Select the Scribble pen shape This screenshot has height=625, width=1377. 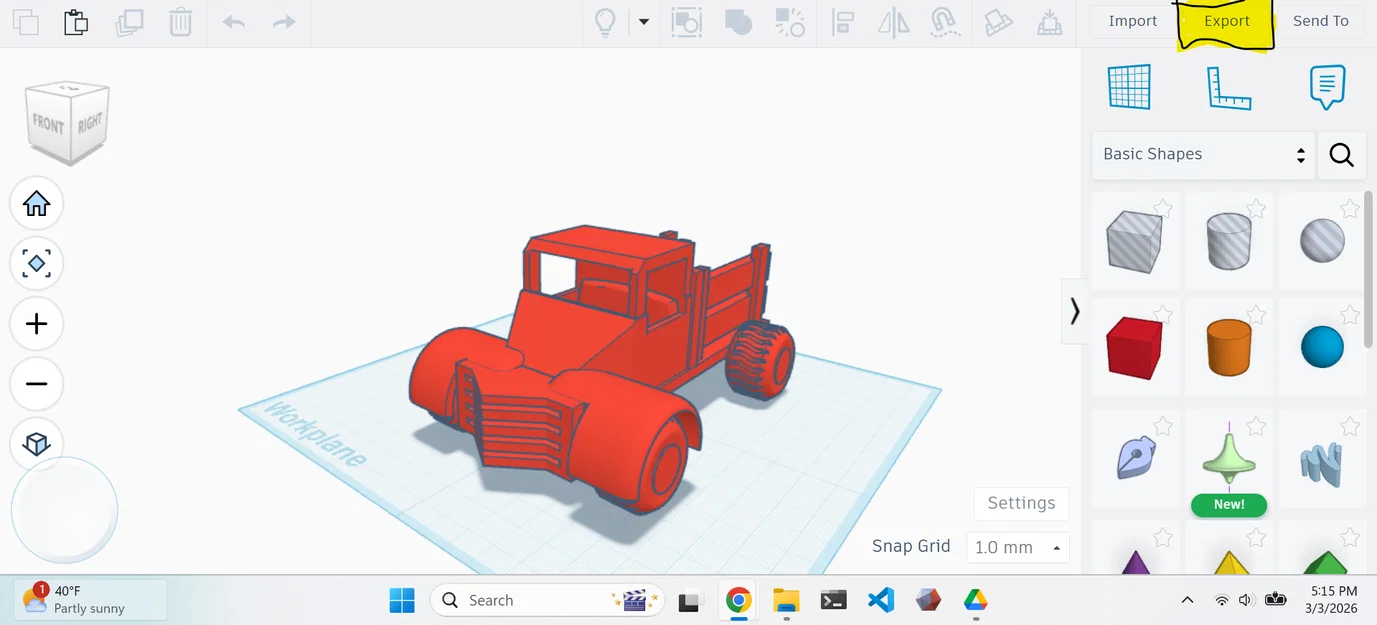(x=1136, y=457)
